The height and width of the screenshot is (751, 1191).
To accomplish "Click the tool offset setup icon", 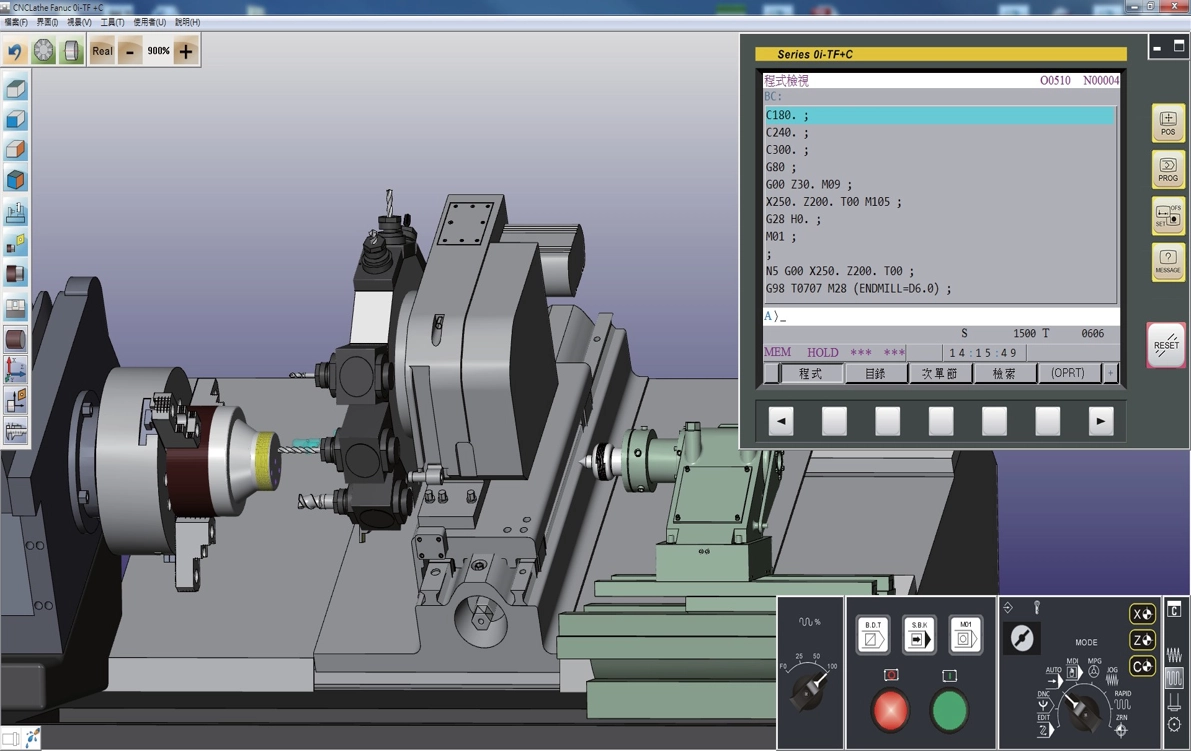I will [15, 399].
